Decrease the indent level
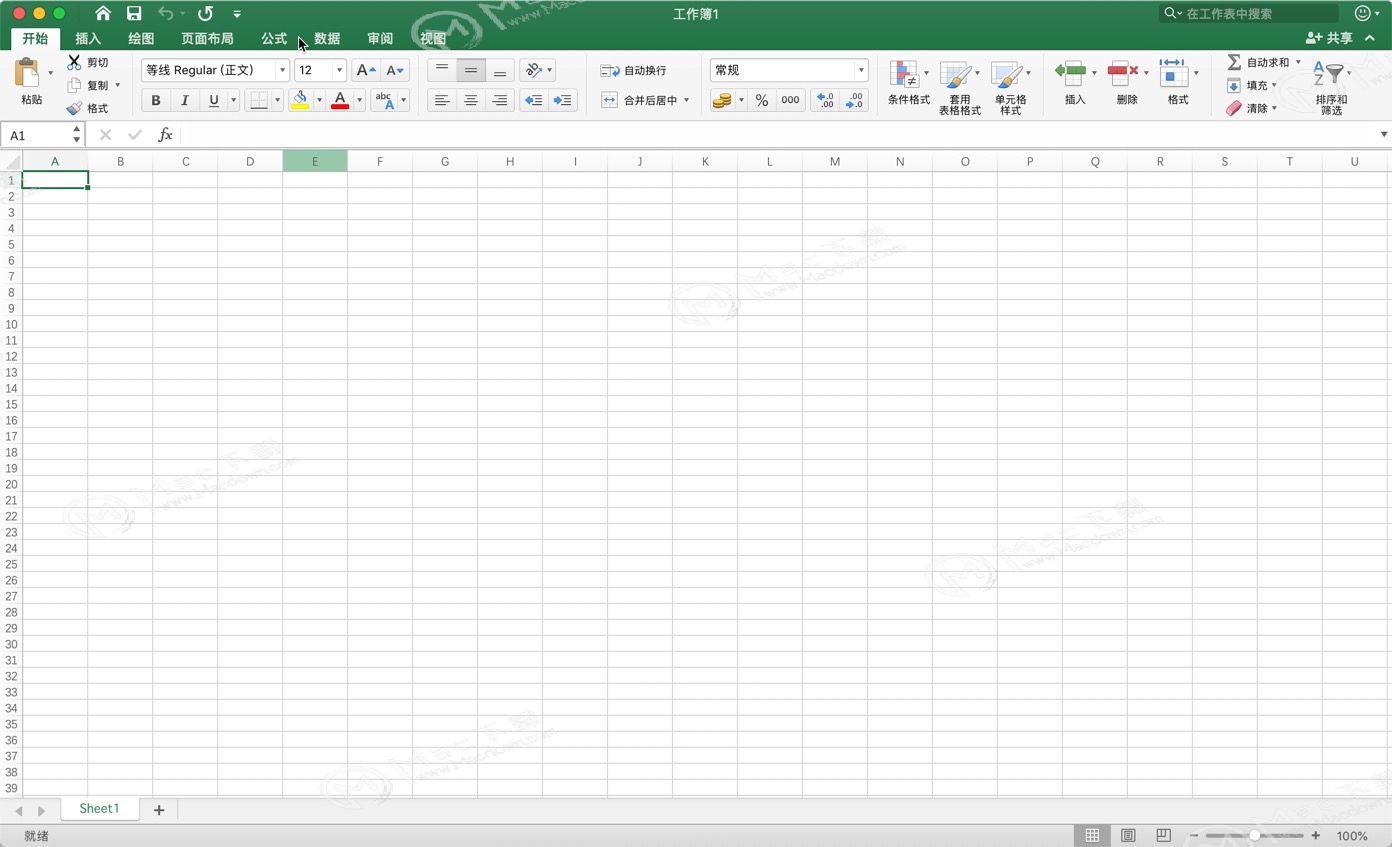This screenshot has height=847, width=1392. tap(534, 100)
